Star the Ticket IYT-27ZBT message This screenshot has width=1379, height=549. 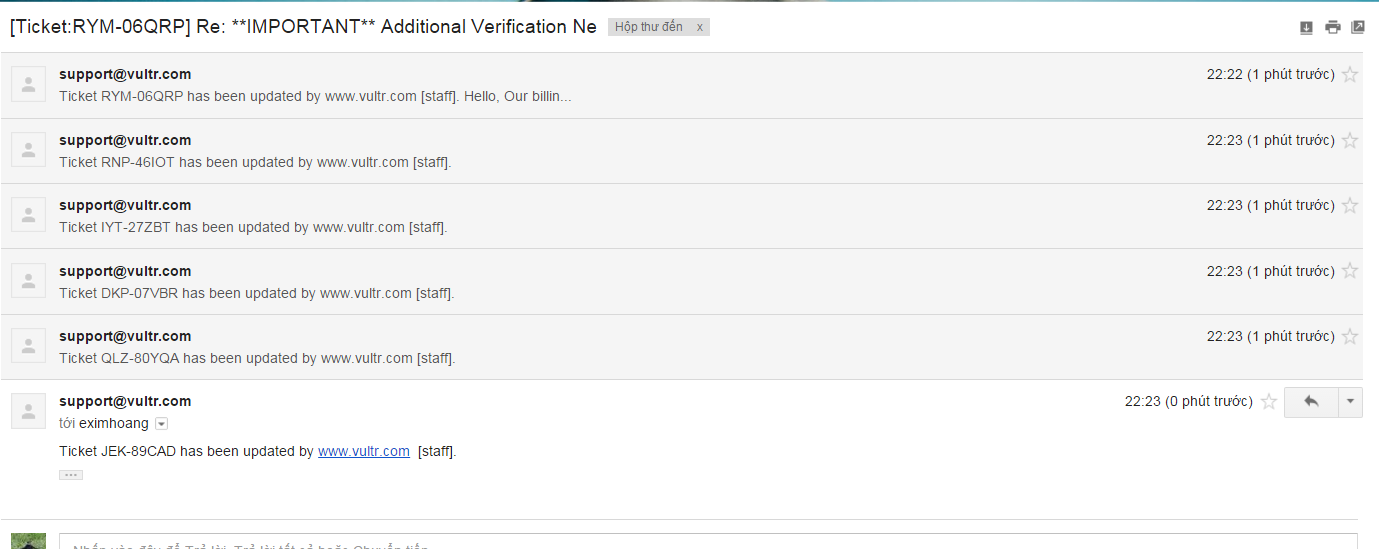[x=1350, y=205]
